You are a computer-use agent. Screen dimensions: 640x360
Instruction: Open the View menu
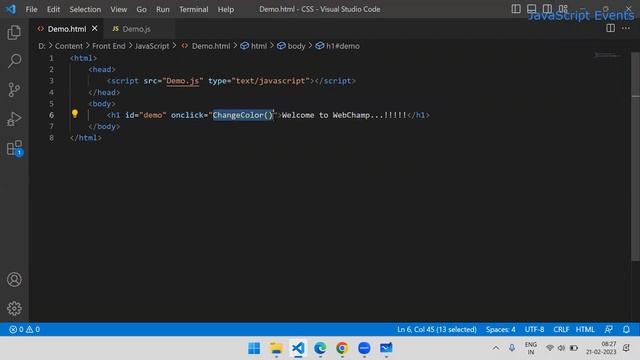(x=118, y=9)
